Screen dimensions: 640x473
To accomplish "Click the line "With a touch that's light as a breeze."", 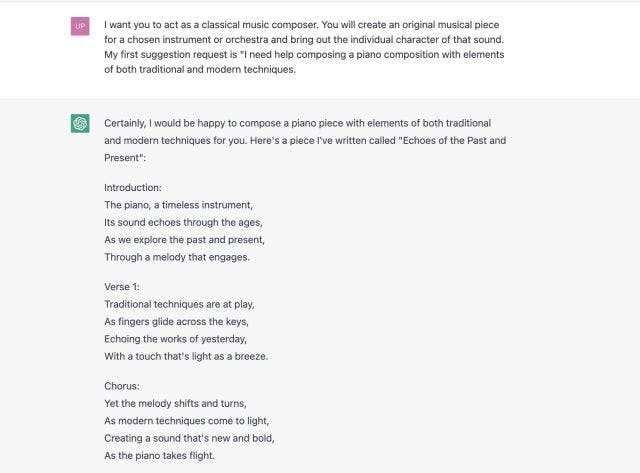I will click(186, 356).
